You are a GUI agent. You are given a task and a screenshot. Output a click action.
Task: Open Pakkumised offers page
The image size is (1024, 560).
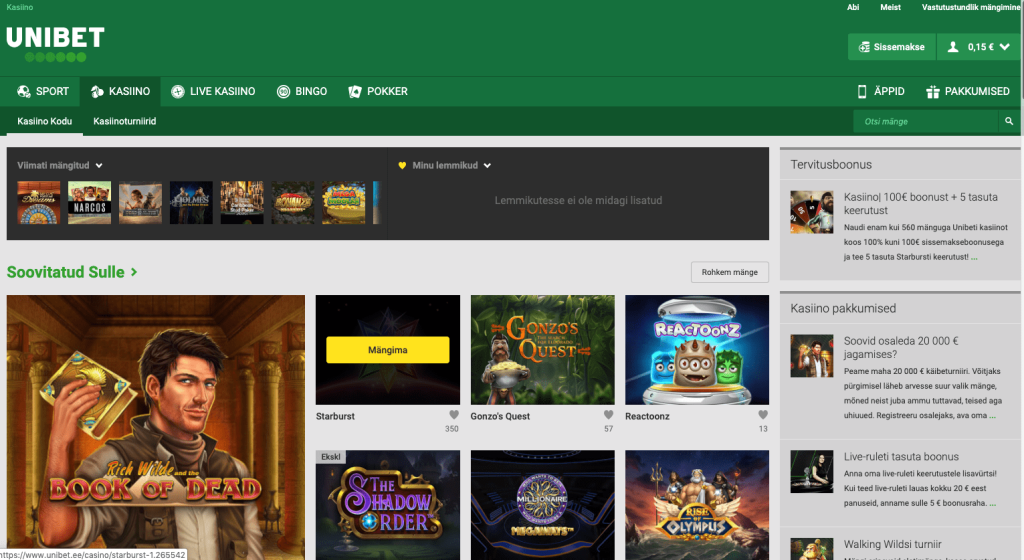click(x=968, y=91)
